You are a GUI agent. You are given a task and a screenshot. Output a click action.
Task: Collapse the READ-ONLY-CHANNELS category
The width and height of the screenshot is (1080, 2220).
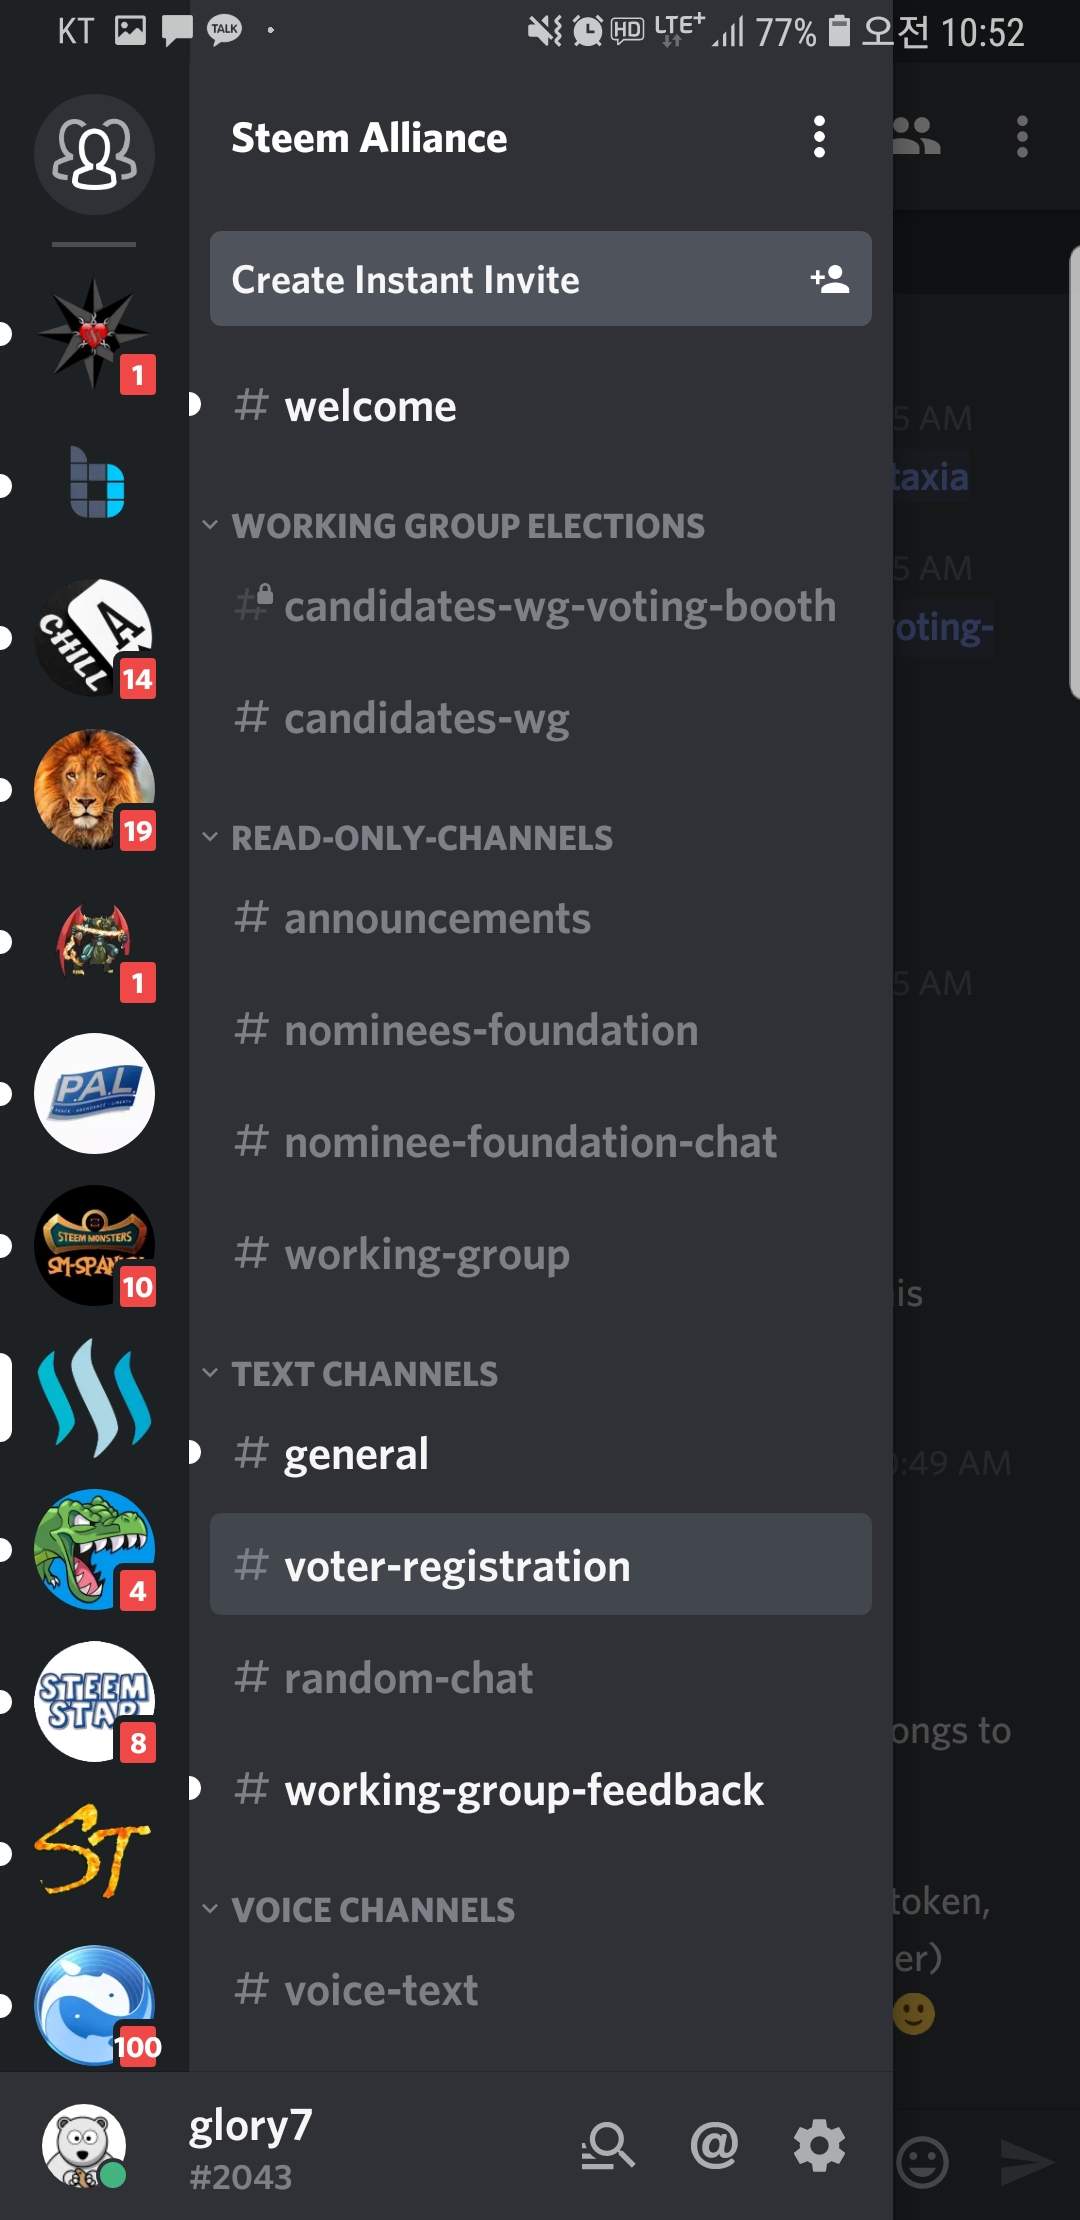pyautogui.click(x=421, y=838)
